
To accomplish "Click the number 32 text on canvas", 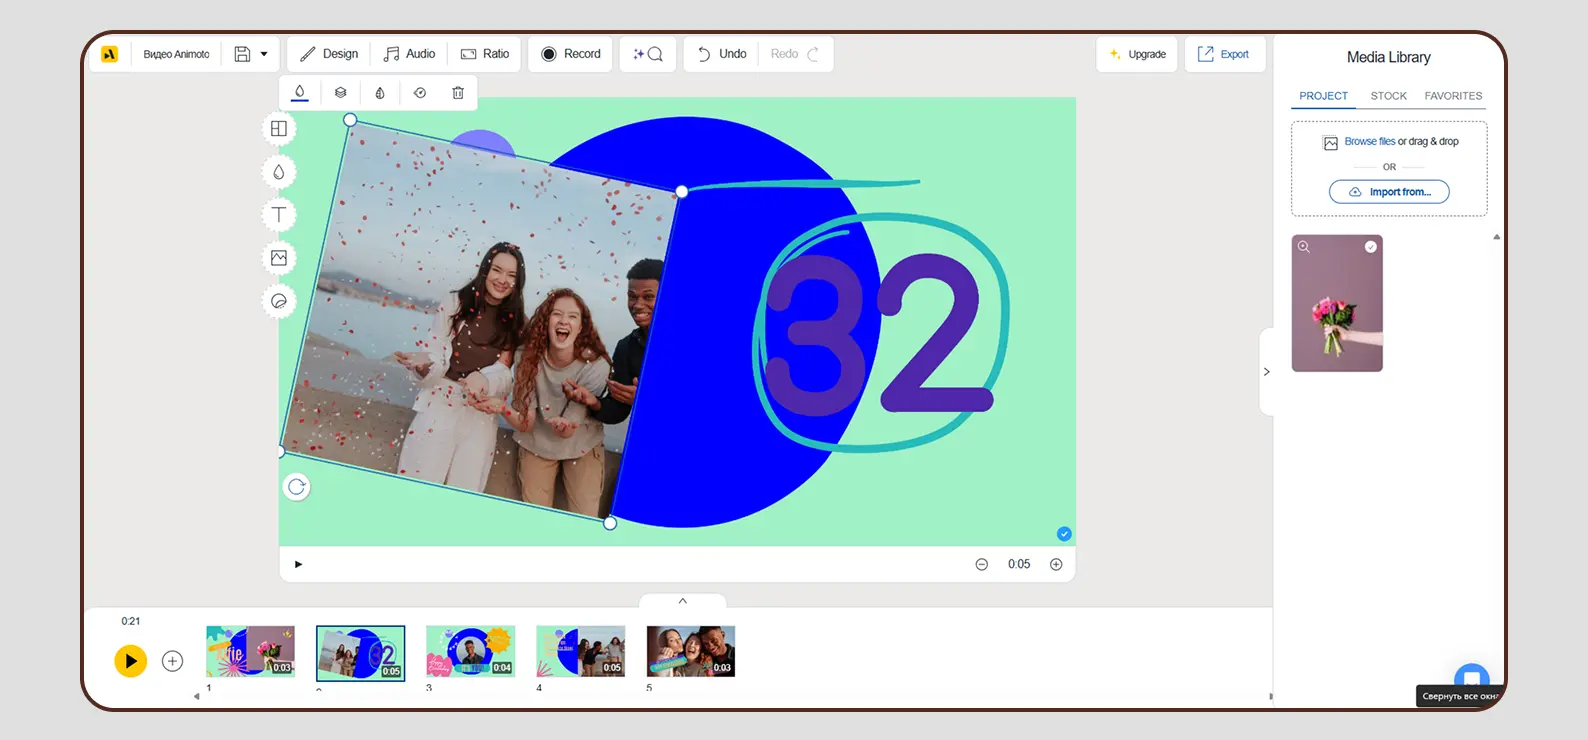I will (878, 334).
